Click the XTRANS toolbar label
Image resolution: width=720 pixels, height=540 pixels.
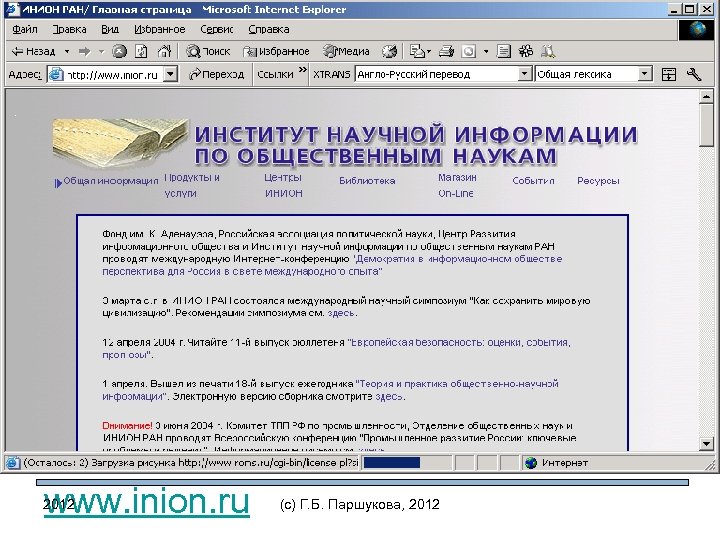click(x=332, y=74)
